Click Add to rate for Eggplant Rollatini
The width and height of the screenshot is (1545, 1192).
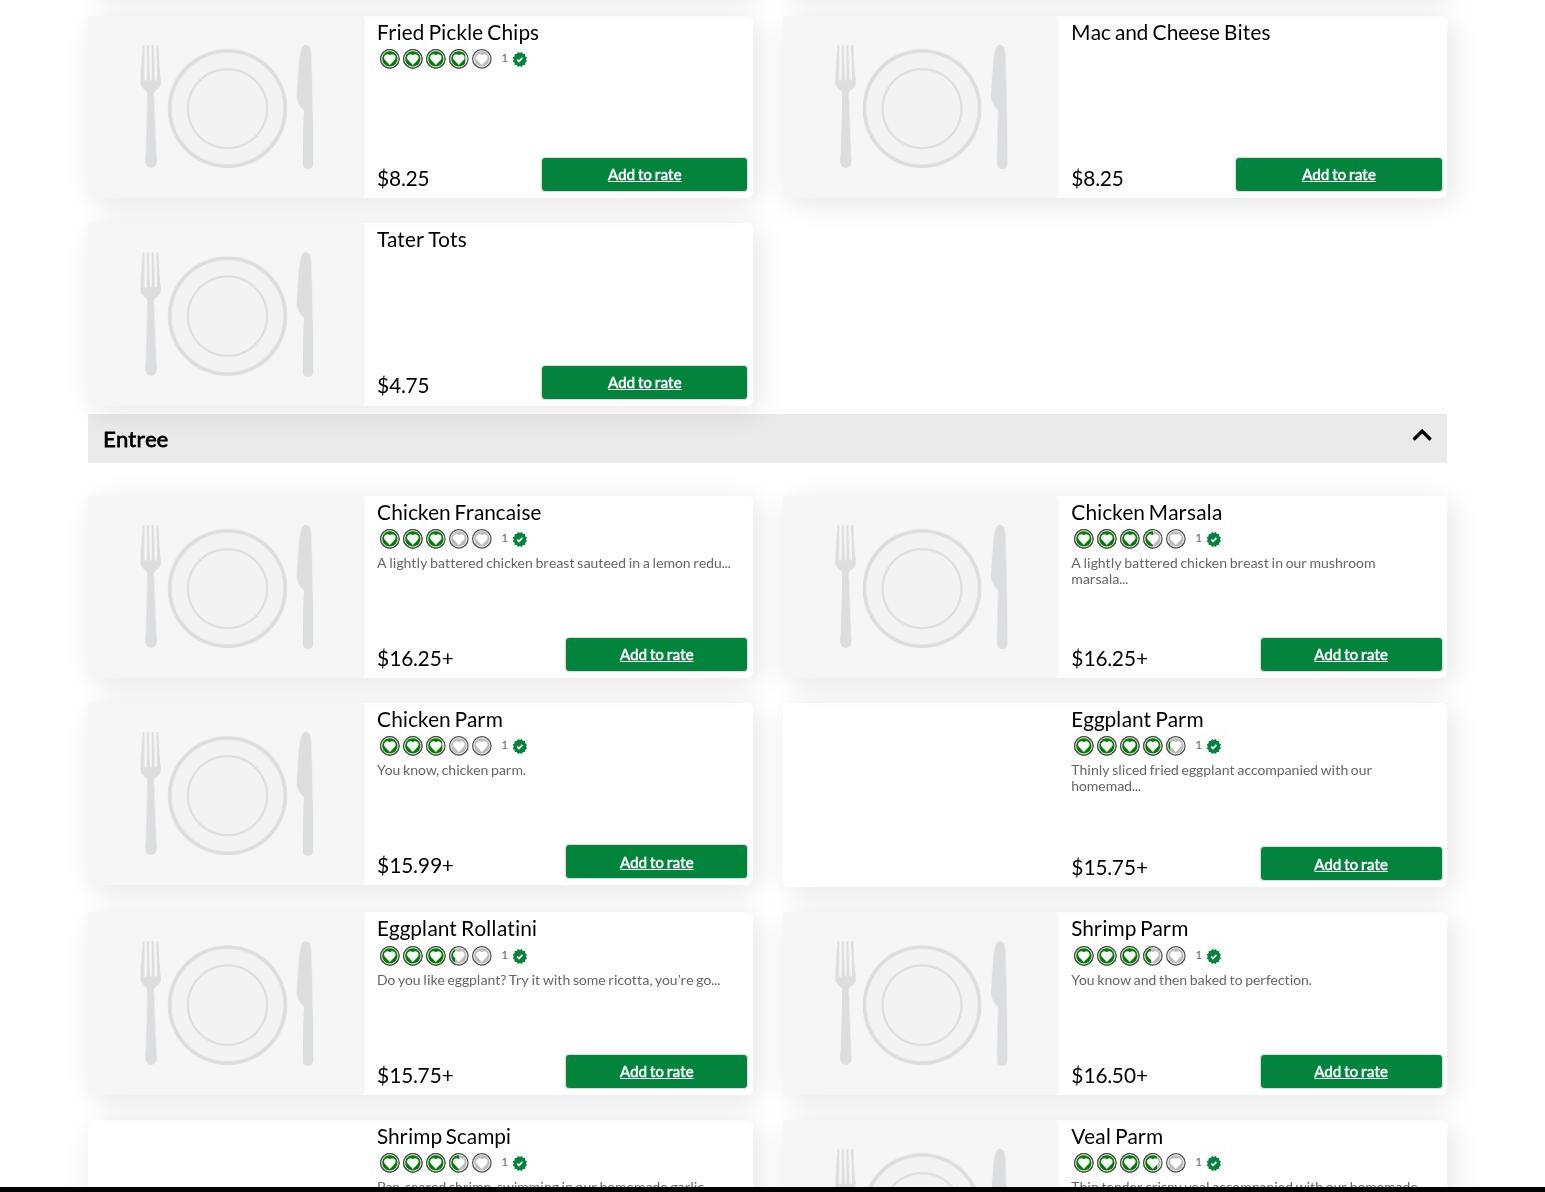[x=656, y=1071]
